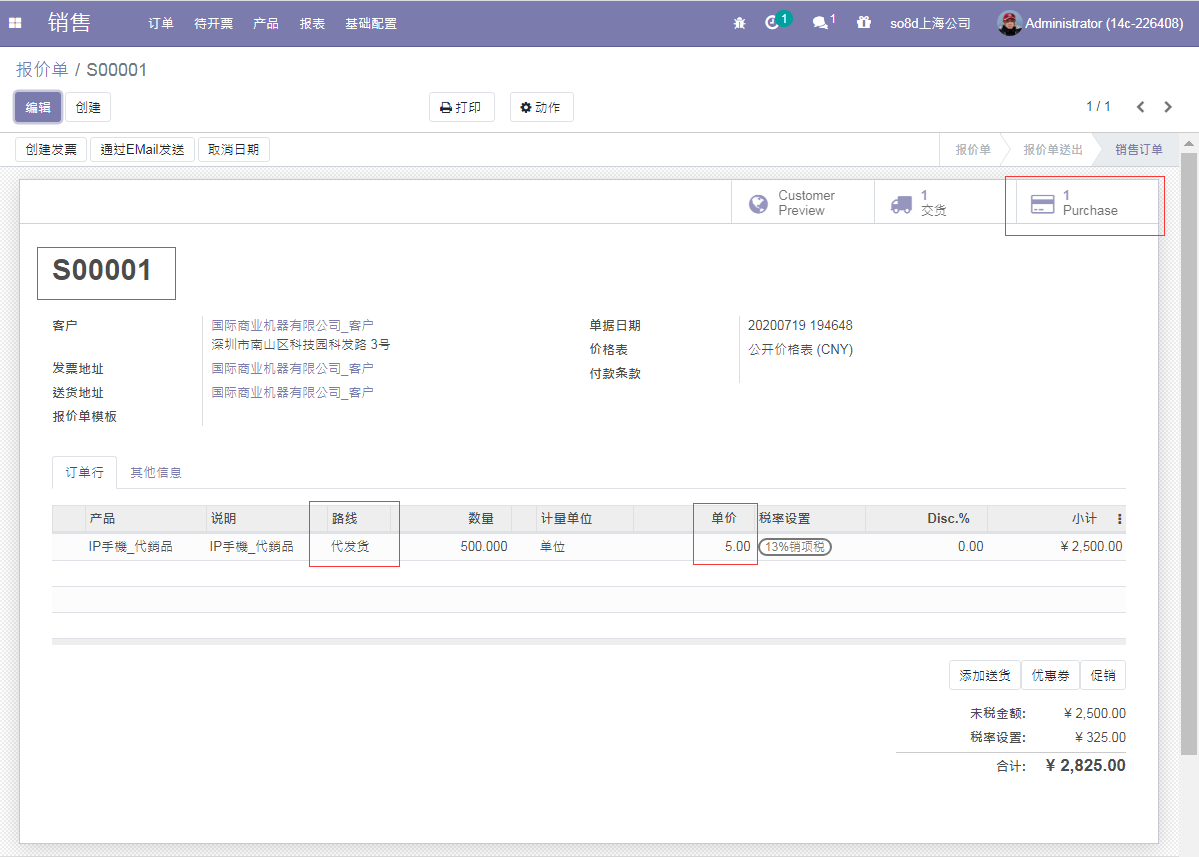
Task: Click the 编辑 edit button
Action: tap(38, 107)
